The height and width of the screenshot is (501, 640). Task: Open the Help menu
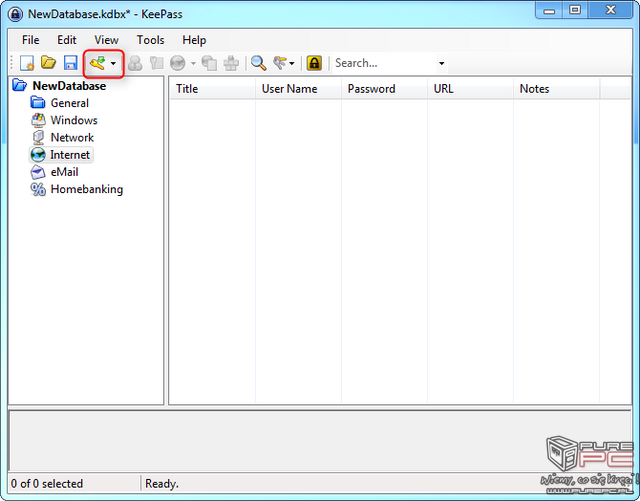194,40
